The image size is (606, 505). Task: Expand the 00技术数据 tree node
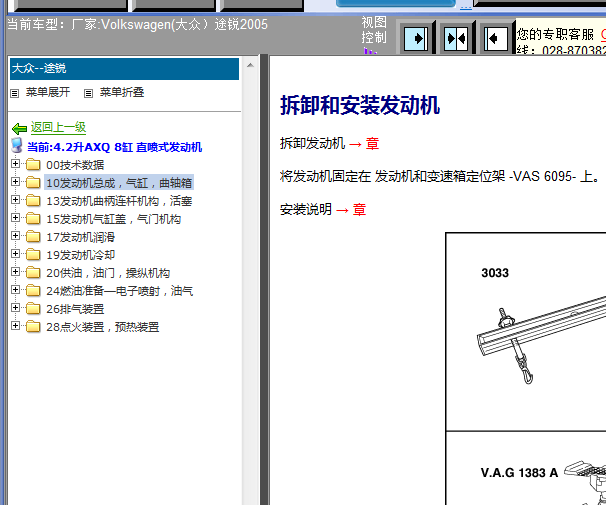(x=15, y=163)
